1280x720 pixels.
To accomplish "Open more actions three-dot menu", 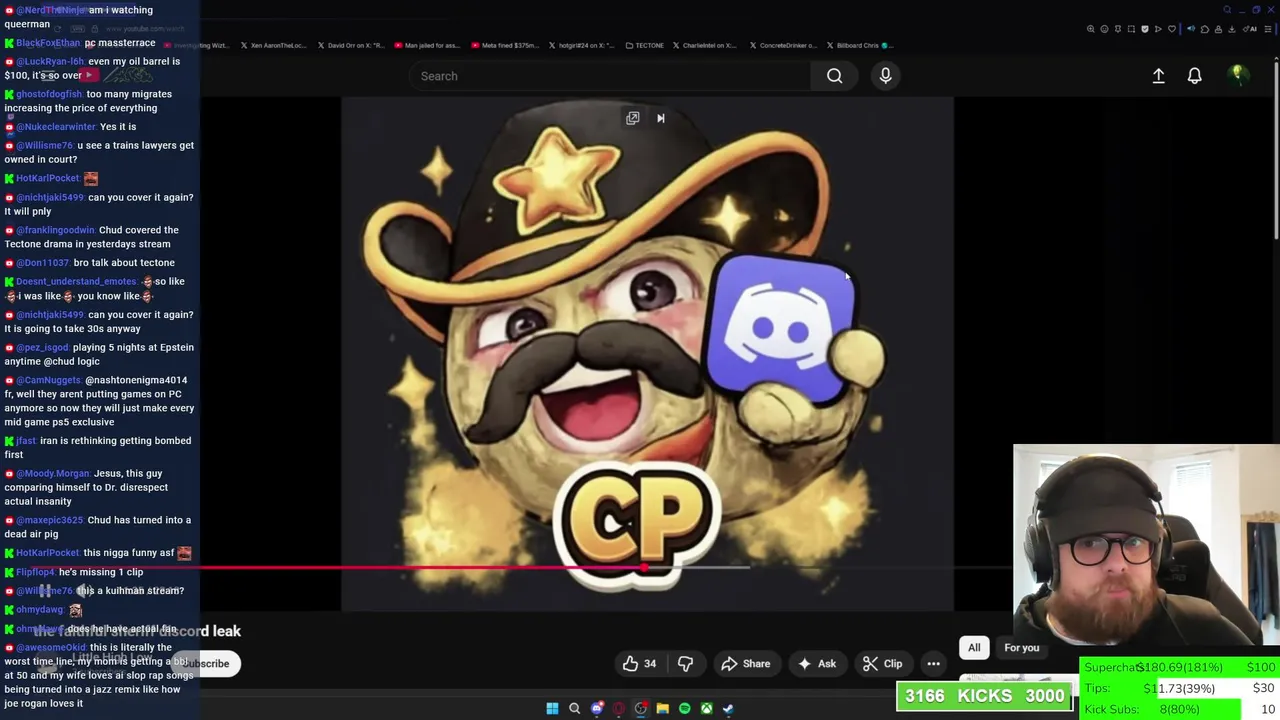I will (933, 664).
